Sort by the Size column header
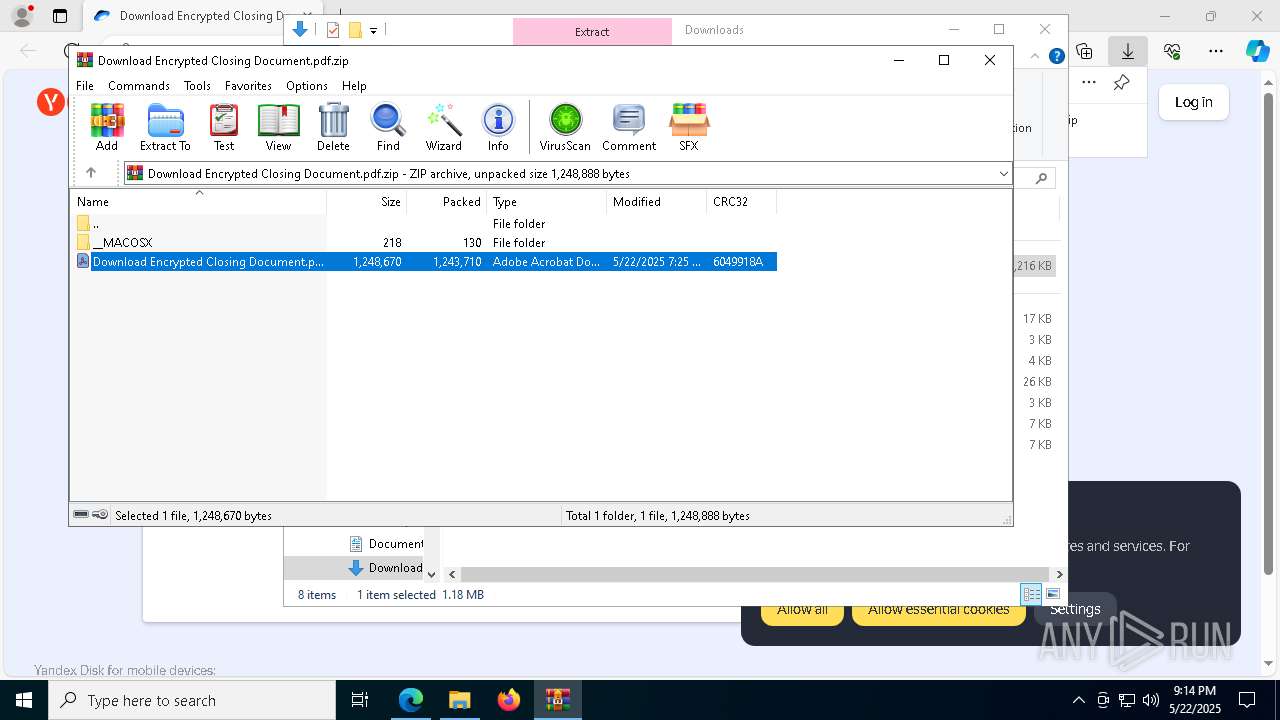The width and height of the screenshot is (1280, 720). click(367, 202)
